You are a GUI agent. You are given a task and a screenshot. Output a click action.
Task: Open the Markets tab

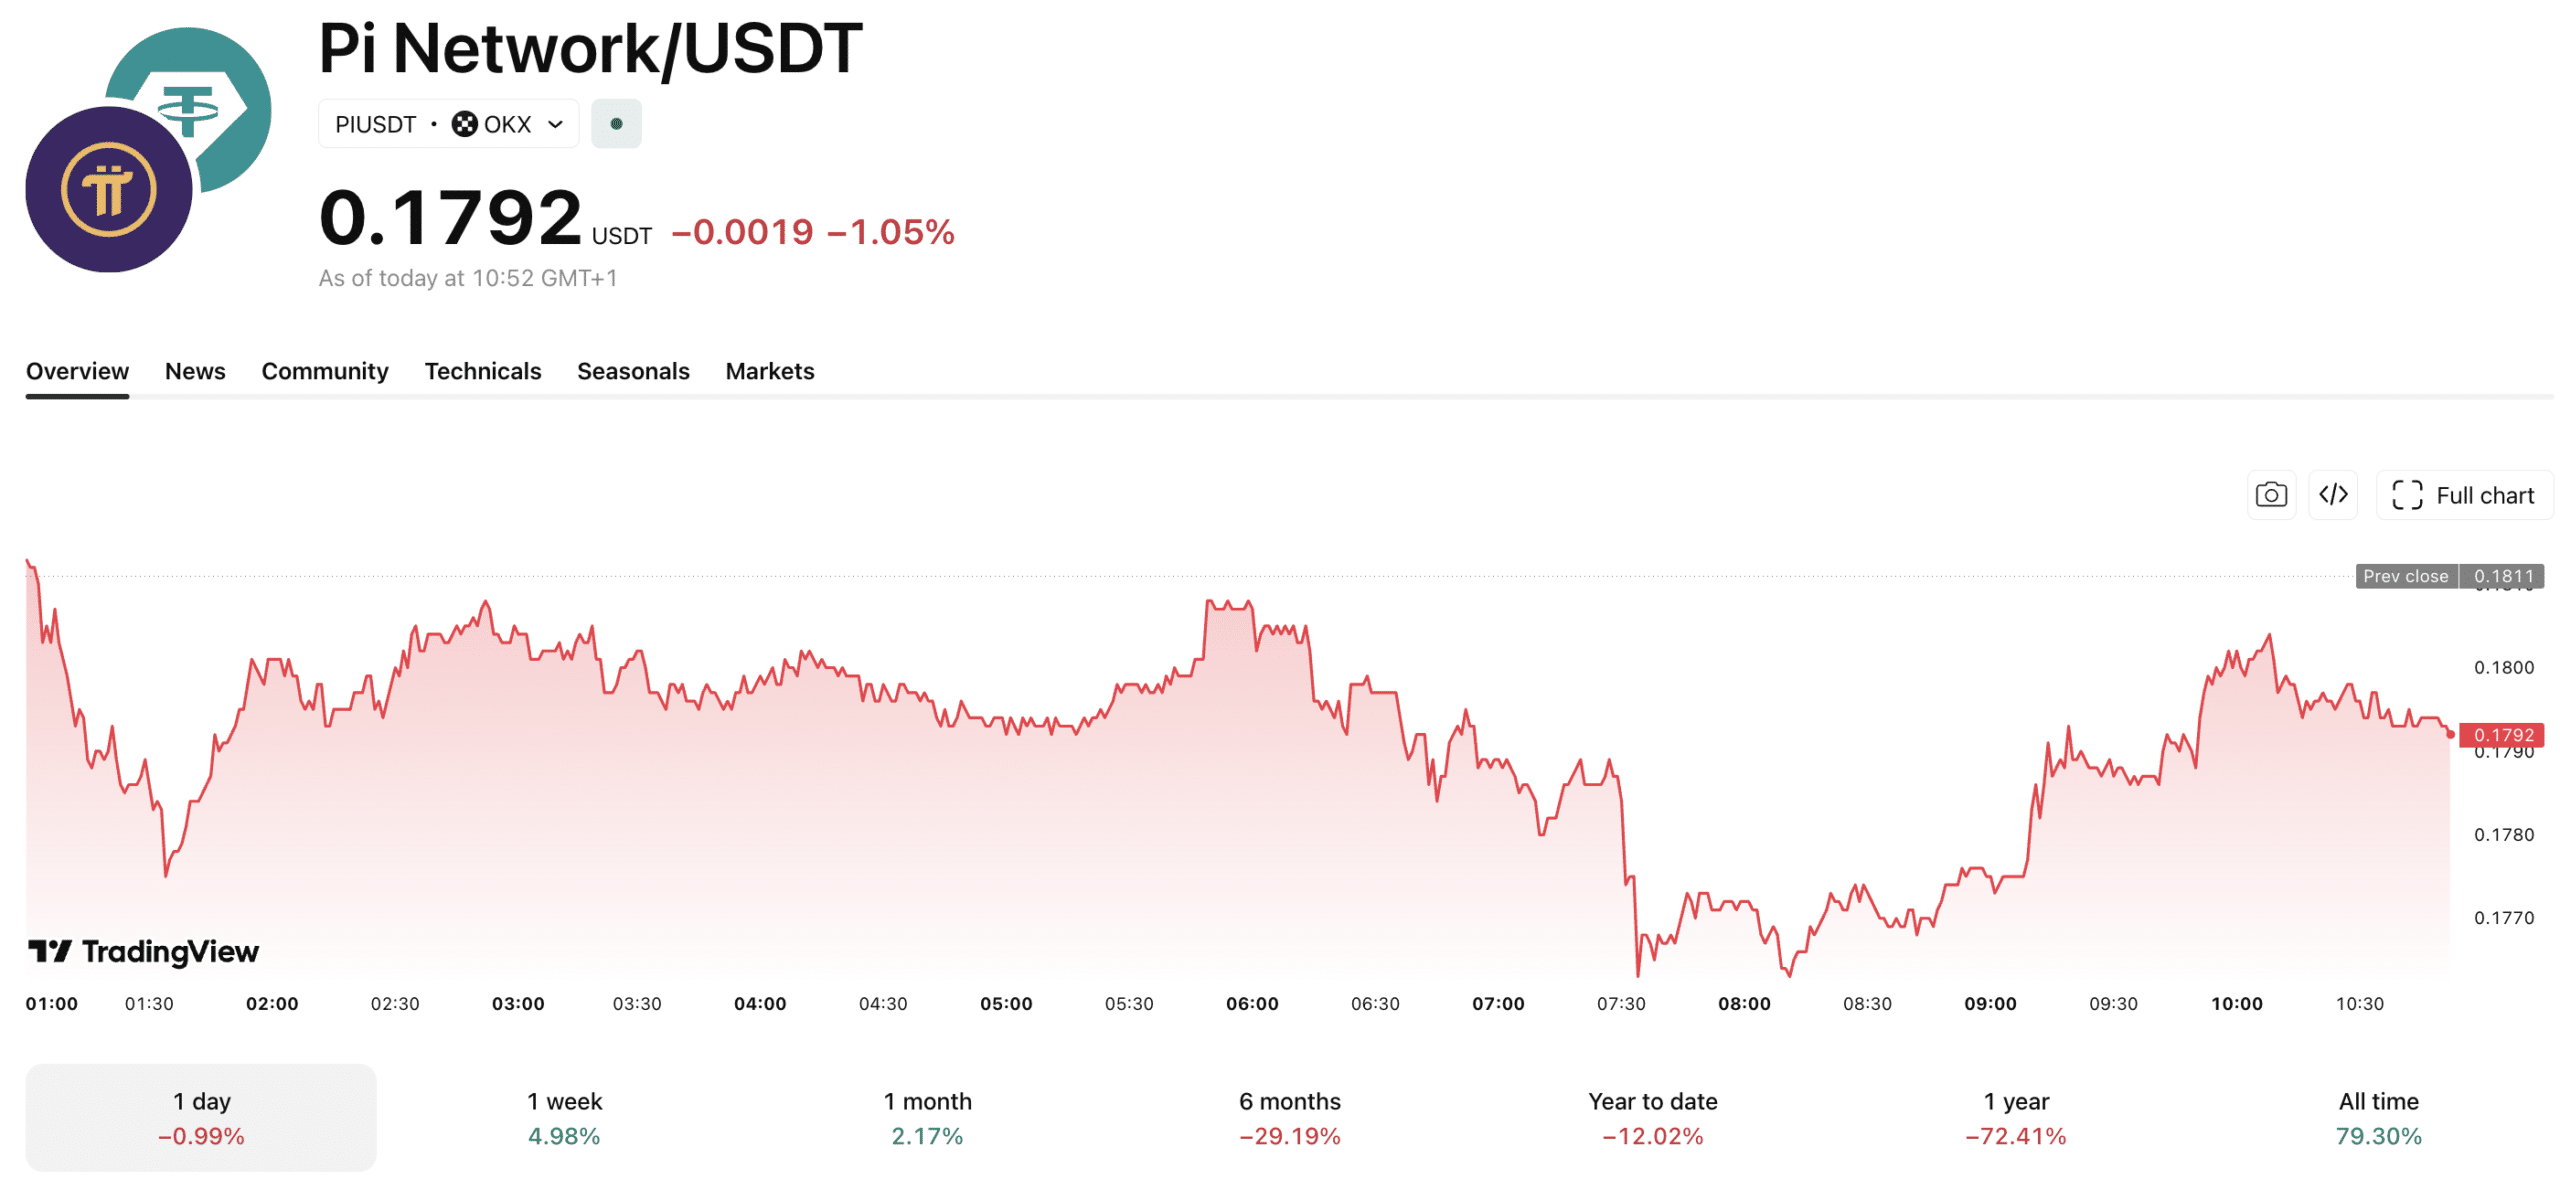click(x=770, y=371)
